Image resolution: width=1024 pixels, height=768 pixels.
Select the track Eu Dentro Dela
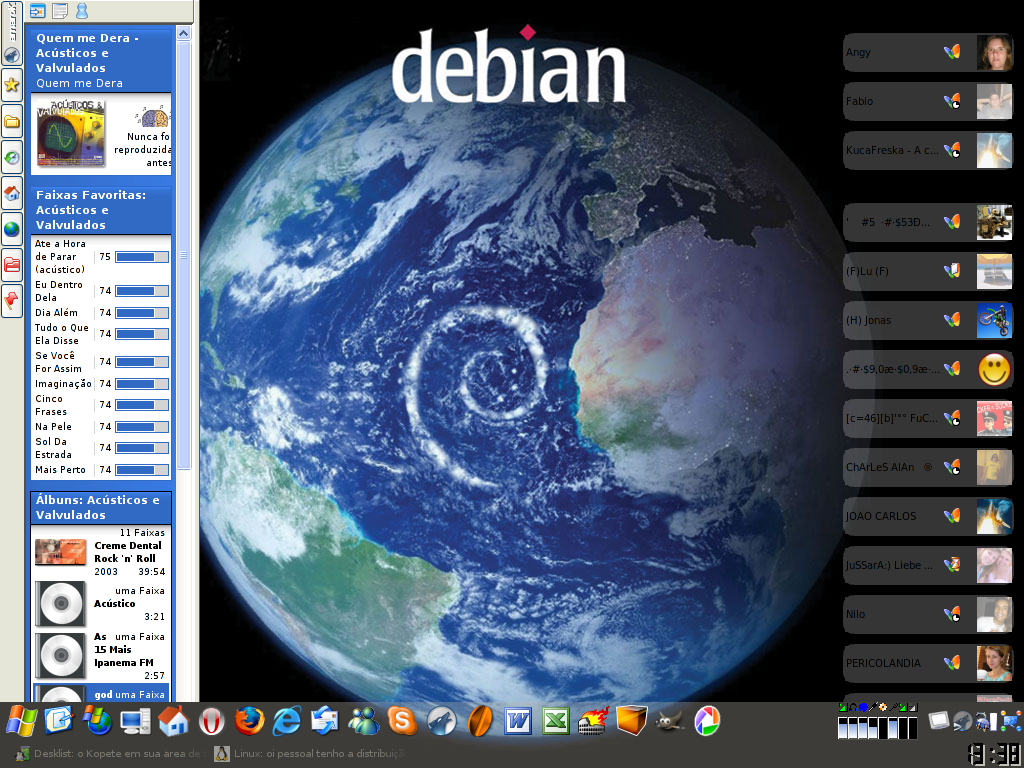point(59,291)
